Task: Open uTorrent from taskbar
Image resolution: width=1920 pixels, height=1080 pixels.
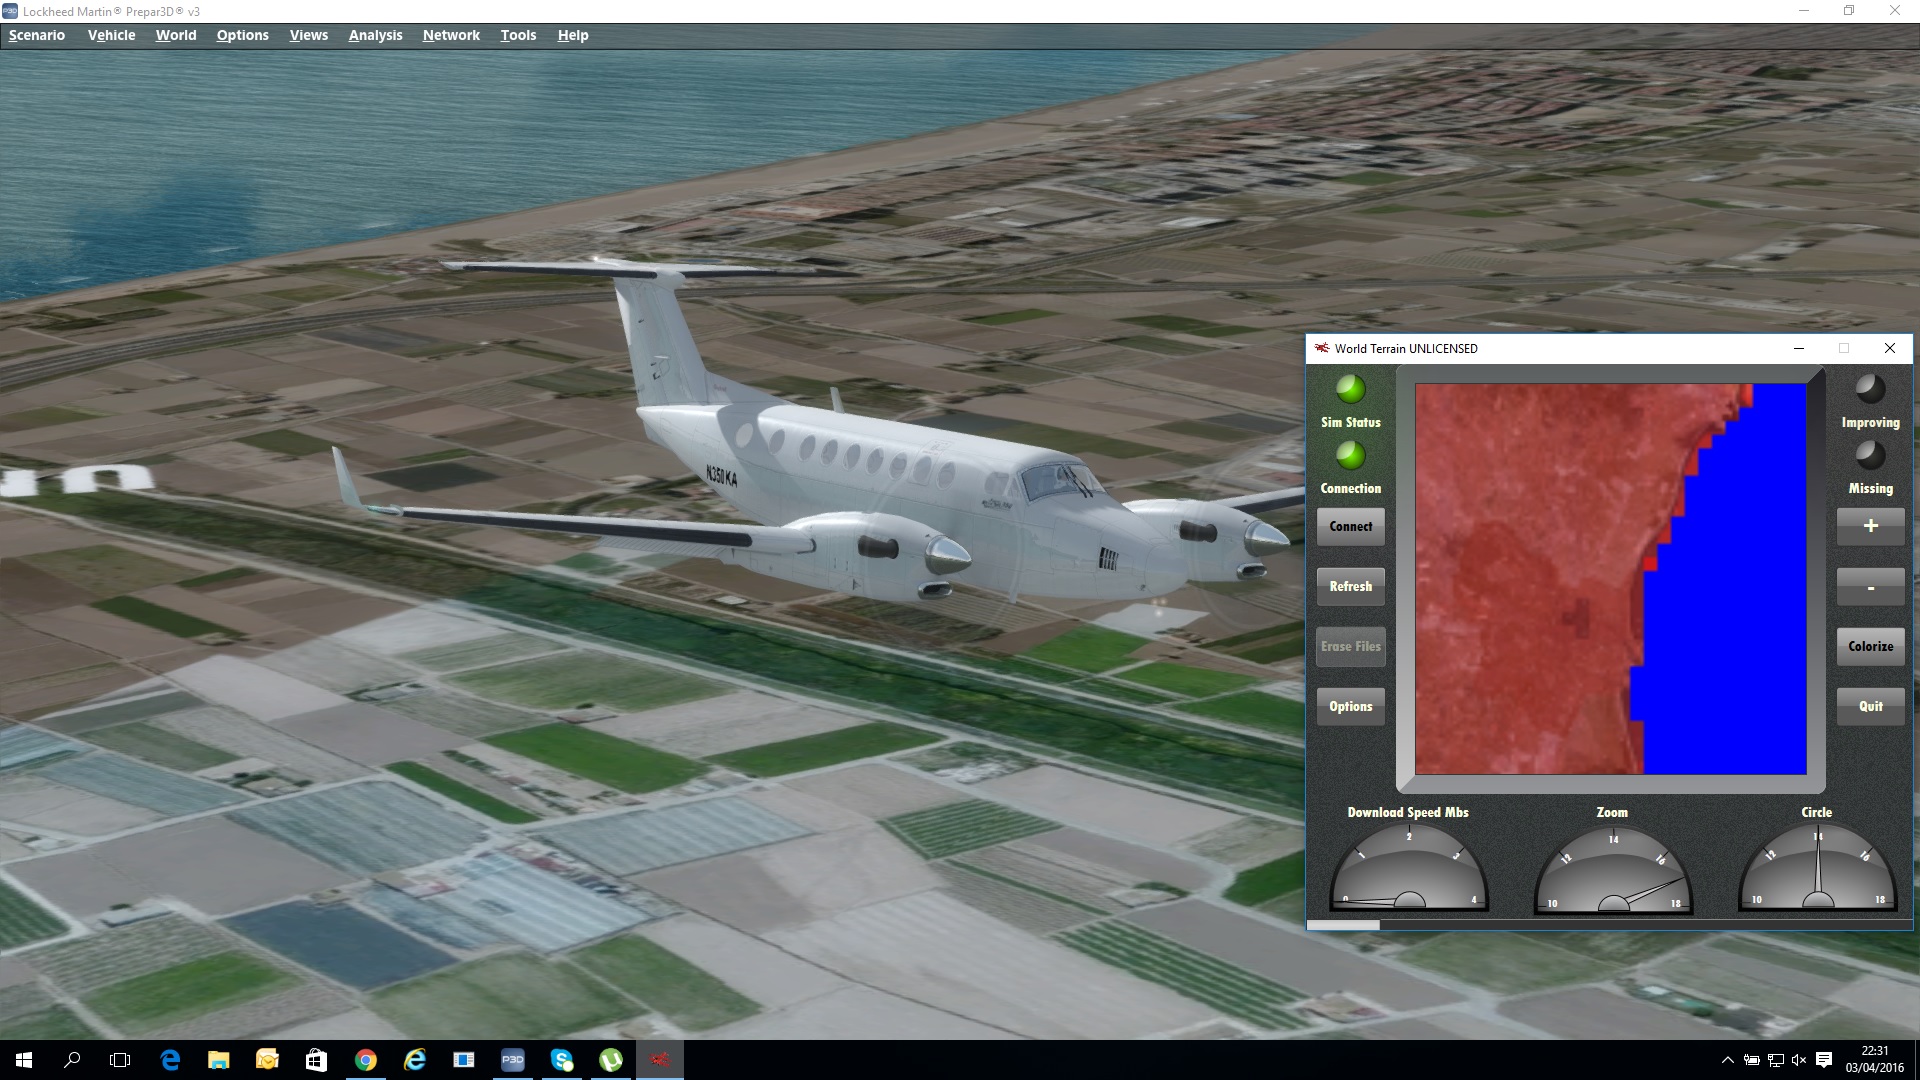Action: tap(610, 1060)
